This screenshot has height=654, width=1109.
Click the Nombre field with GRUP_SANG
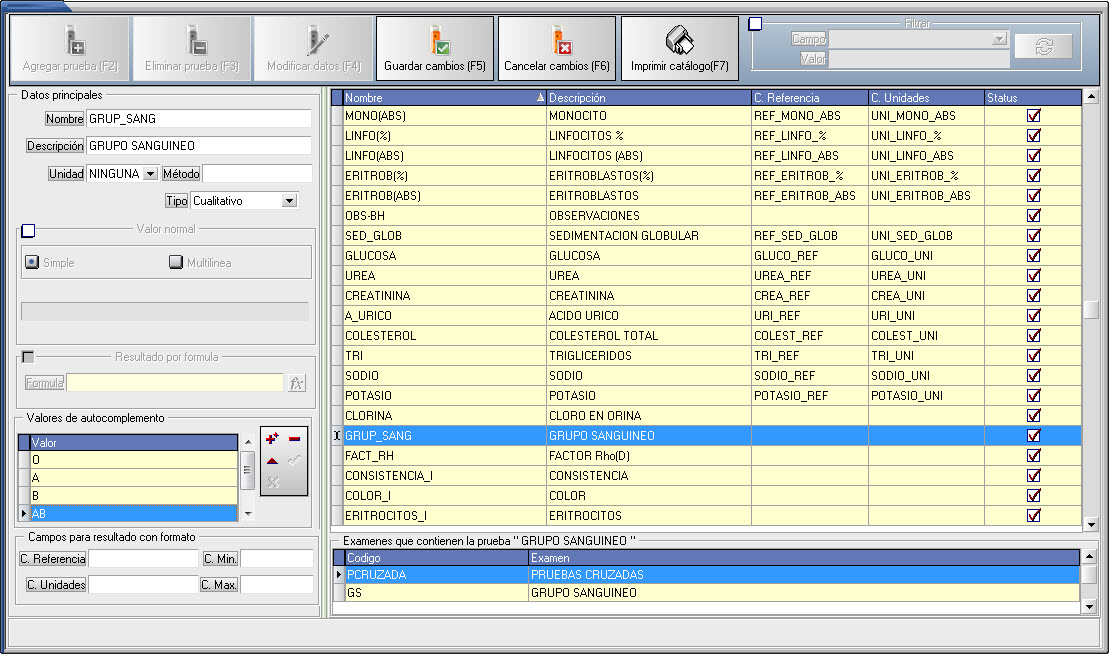tap(199, 119)
